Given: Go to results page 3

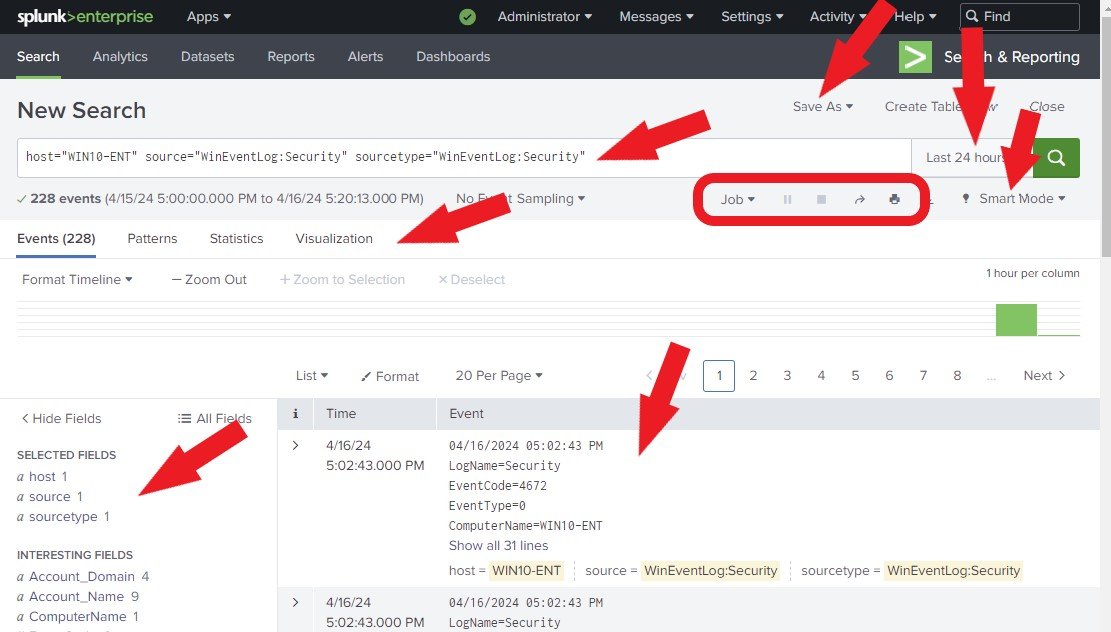Looking at the screenshot, I should (x=787, y=376).
